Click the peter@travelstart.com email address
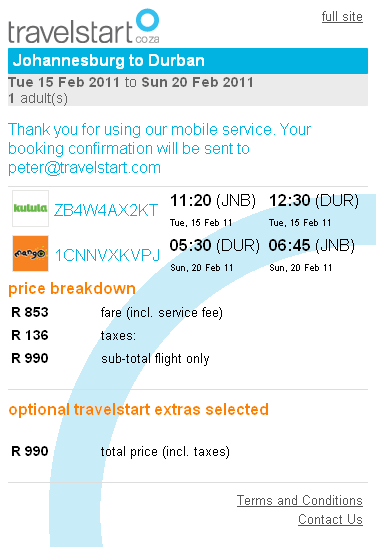Viewport: 376px width, 547px height. (x=84, y=168)
